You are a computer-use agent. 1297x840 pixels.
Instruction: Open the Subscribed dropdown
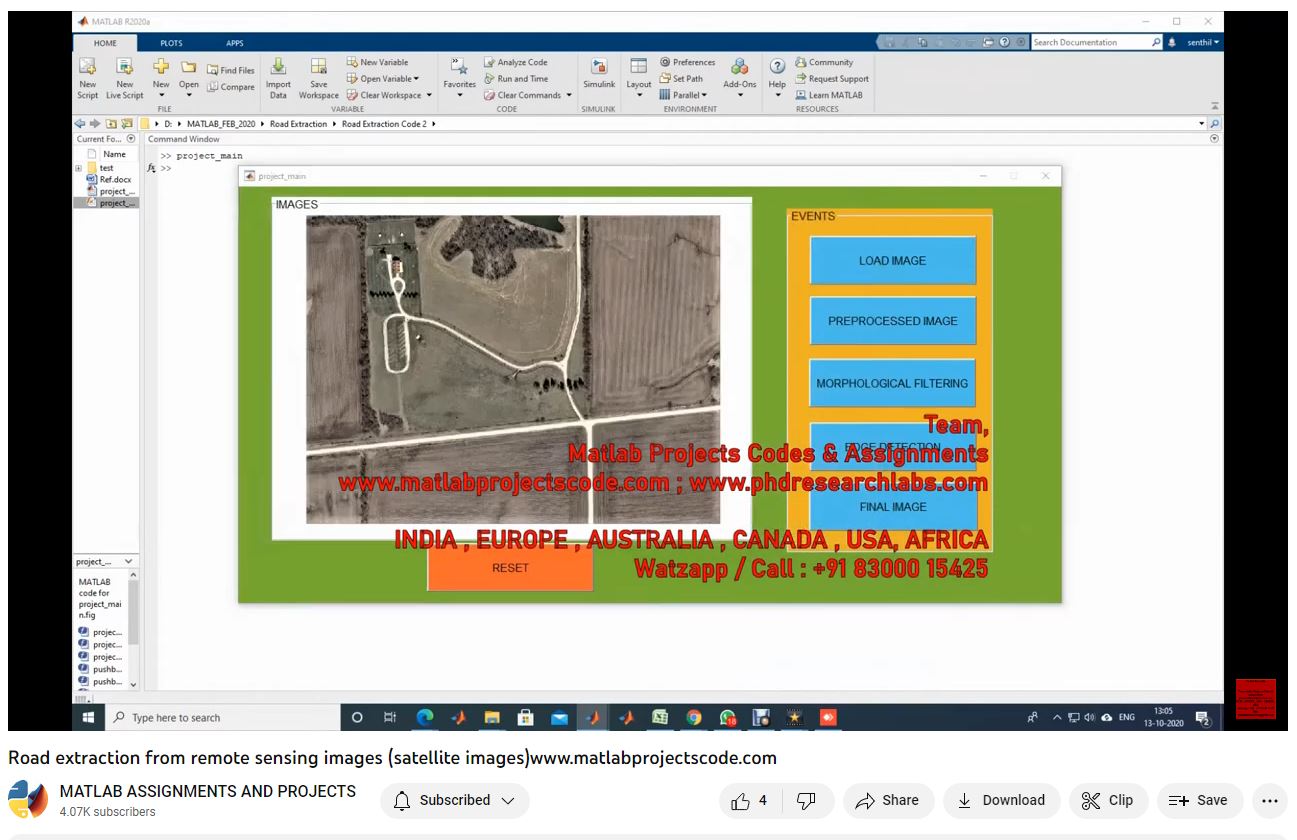tap(455, 800)
